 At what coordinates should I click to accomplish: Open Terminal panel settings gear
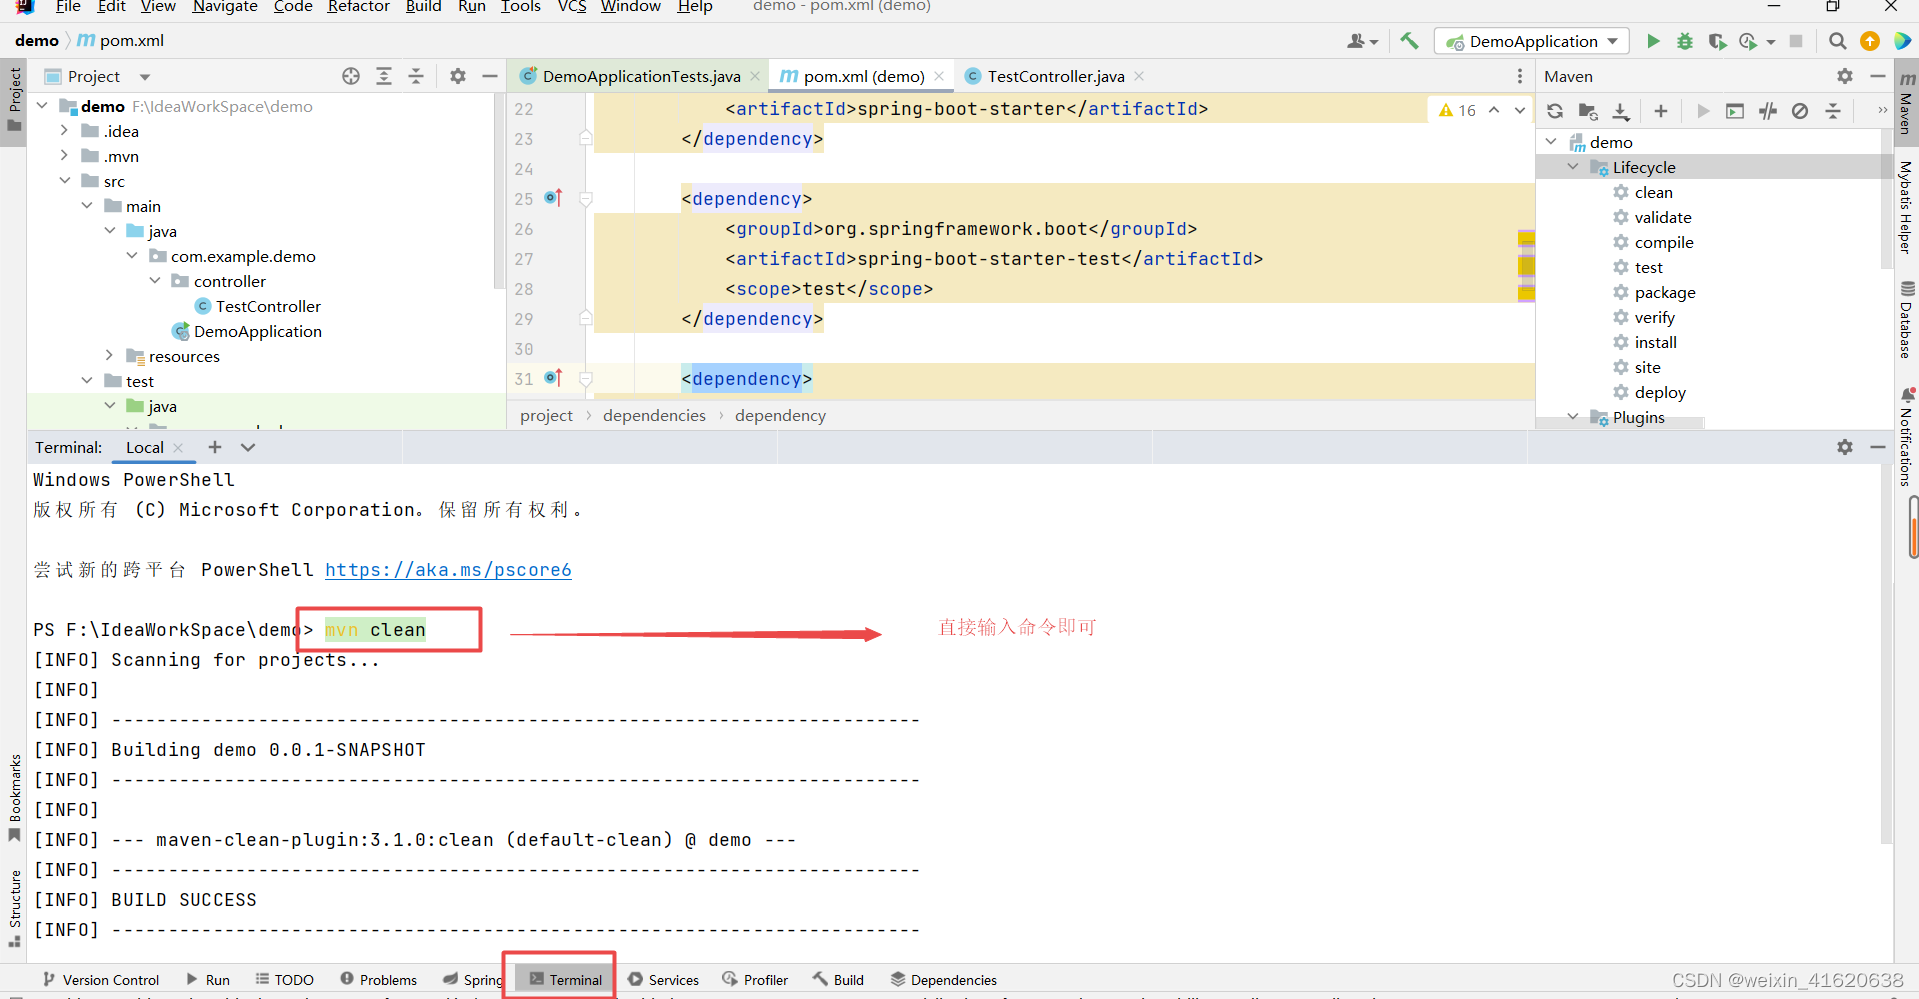(x=1845, y=447)
